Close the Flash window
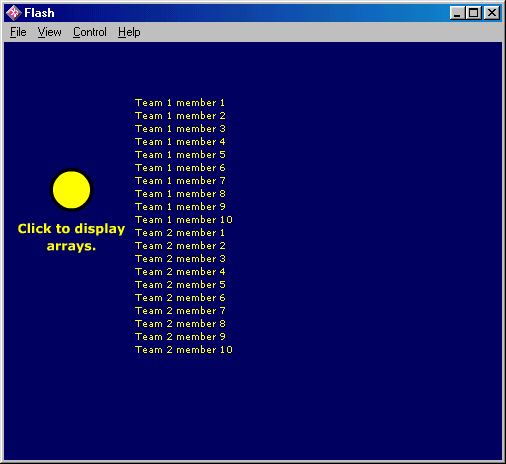 tap(492, 13)
